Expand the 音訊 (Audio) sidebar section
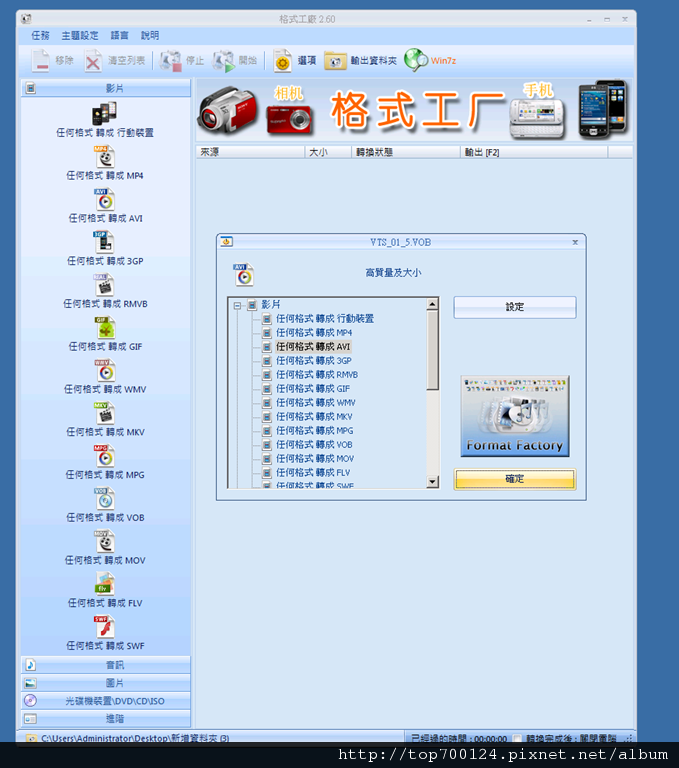Screen dimensions: 679x768 (x=106, y=665)
